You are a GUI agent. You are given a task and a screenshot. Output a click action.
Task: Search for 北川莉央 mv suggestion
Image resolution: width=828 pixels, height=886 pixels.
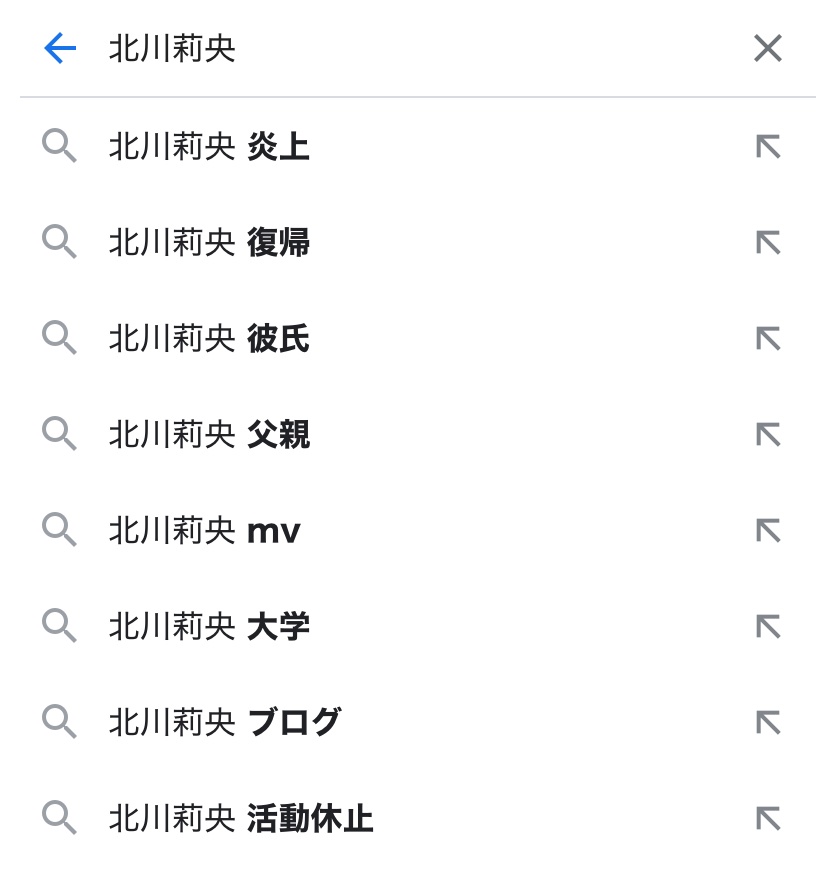(205, 531)
